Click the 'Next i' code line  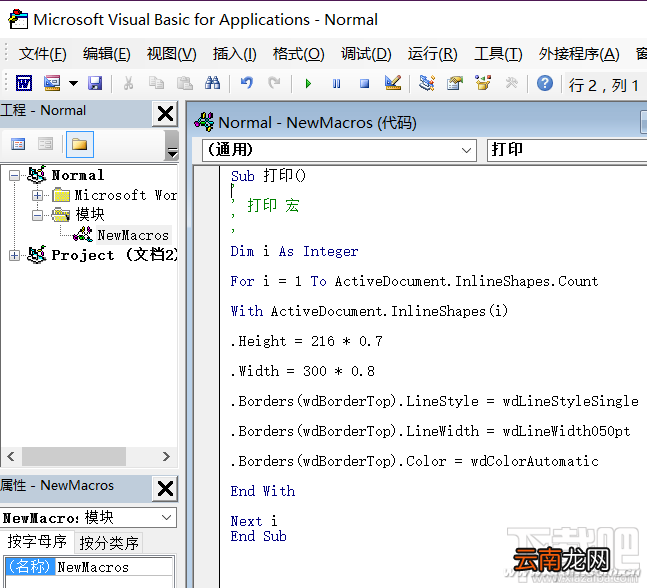[254, 521]
